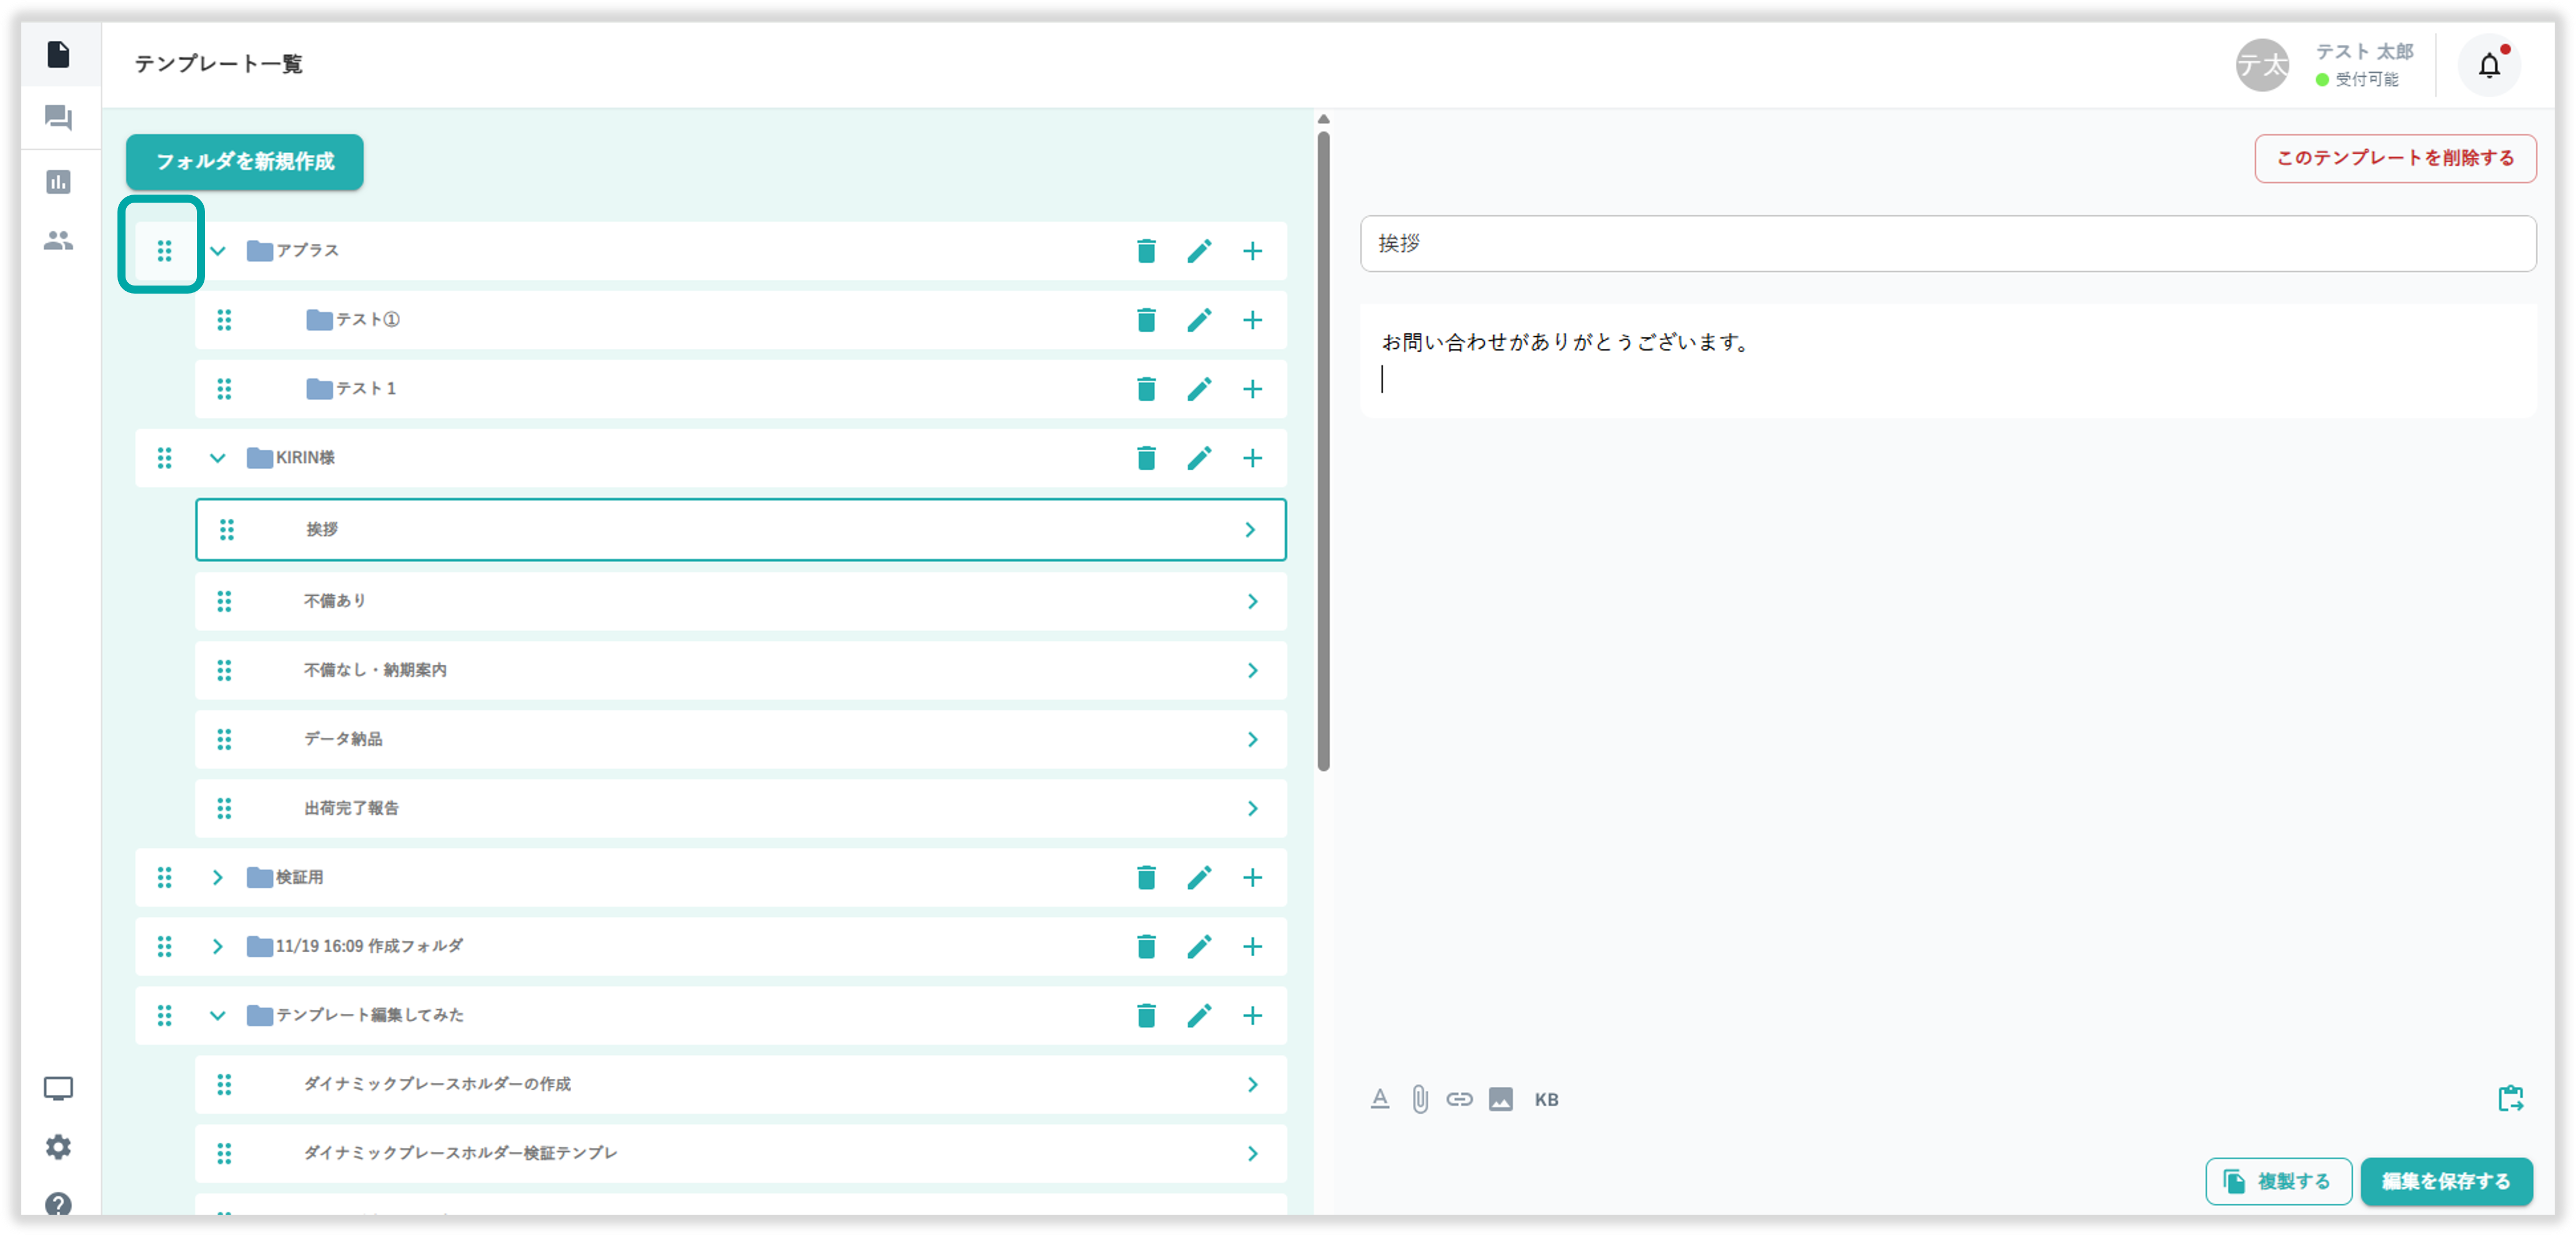Click the attachment paperclip icon in editor
The width and height of the screenshot is (2576, 1236).
click(1419, 1099)
